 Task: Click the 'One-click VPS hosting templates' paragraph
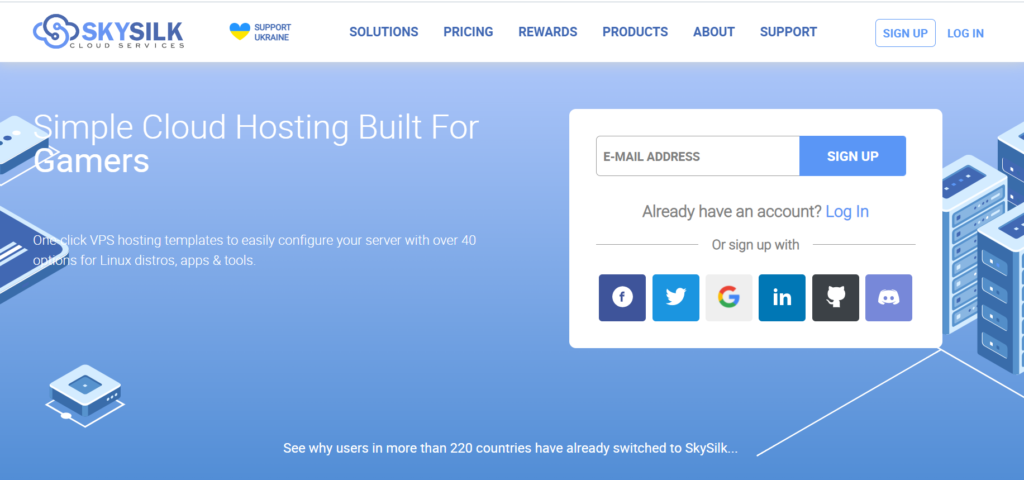(255, 250)
